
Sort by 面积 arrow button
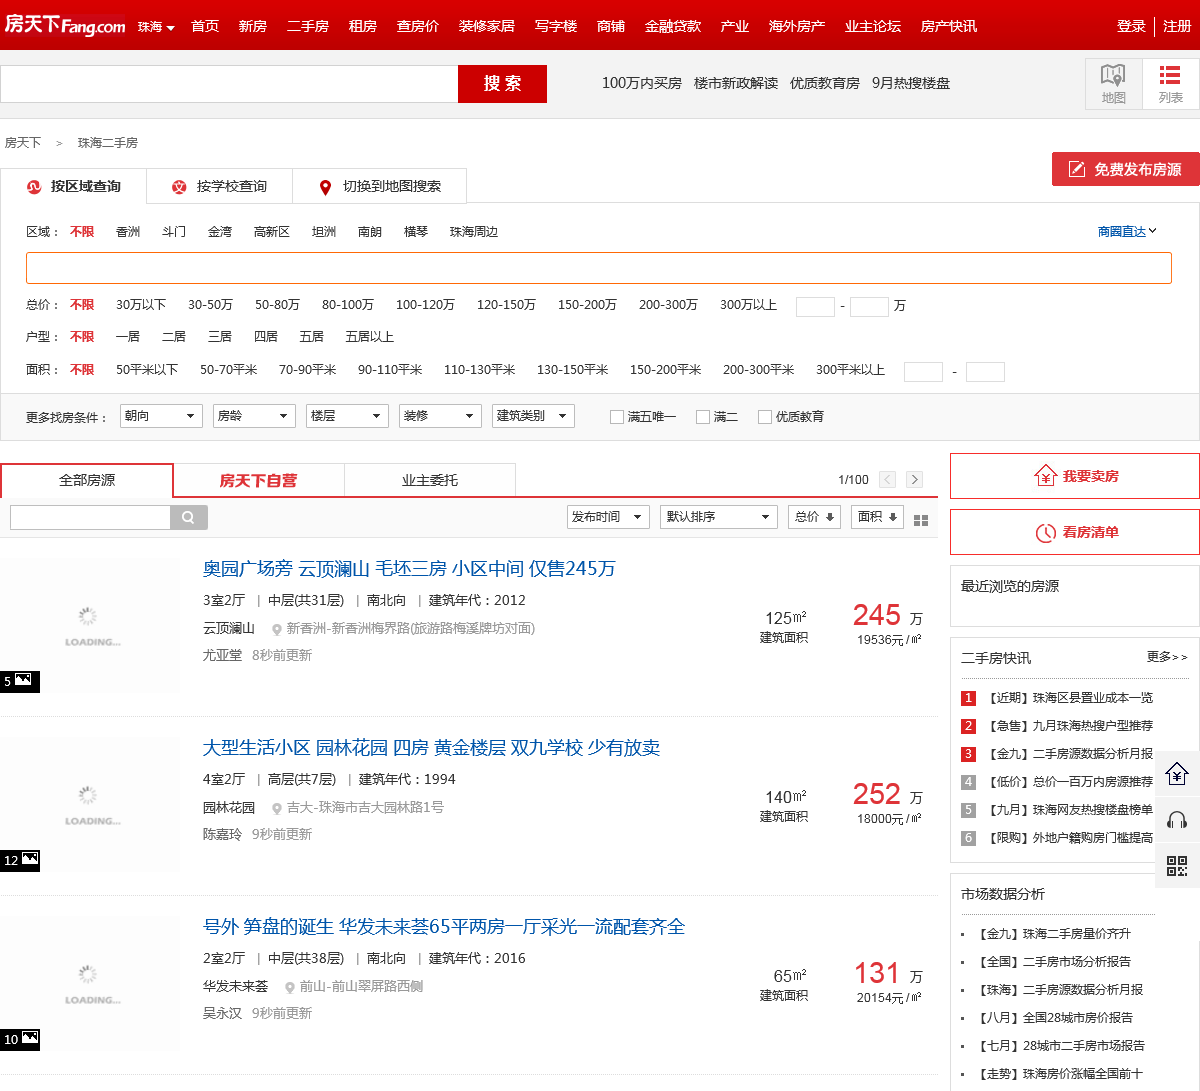[878, 517]
